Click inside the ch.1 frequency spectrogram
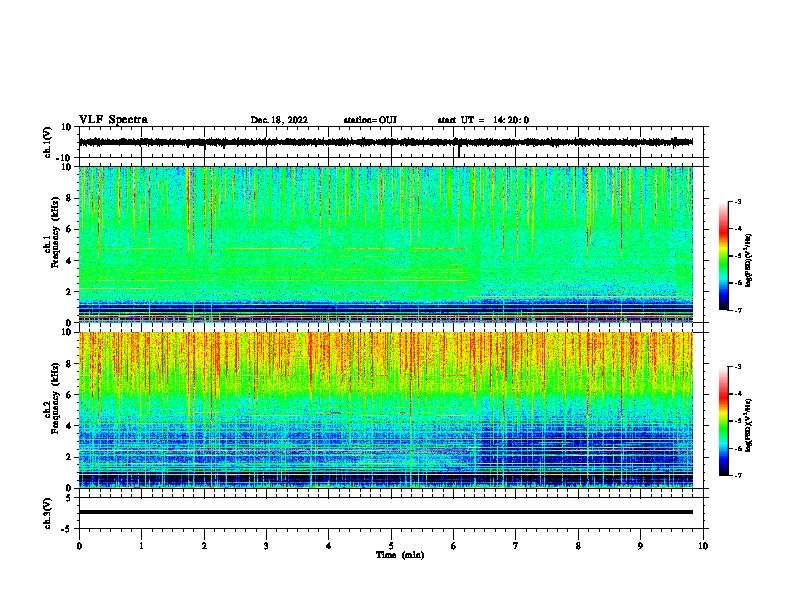 (386, 244)
